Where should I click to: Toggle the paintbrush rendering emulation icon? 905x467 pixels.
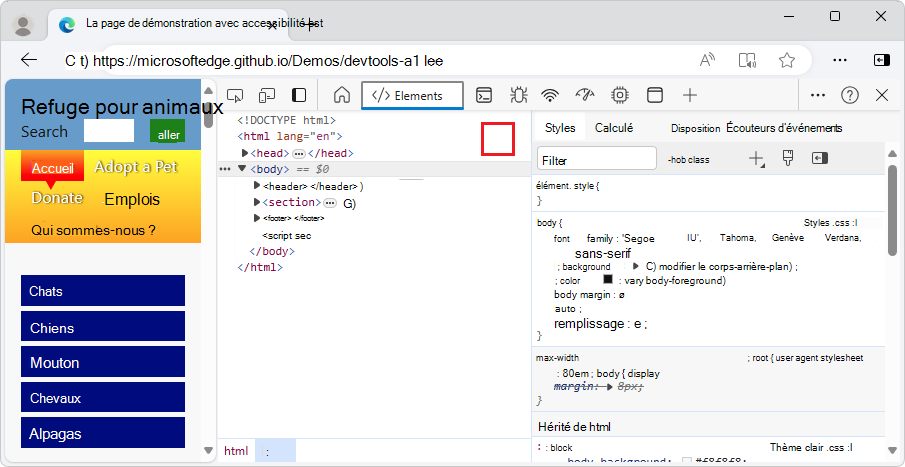[x=788, y=158]
